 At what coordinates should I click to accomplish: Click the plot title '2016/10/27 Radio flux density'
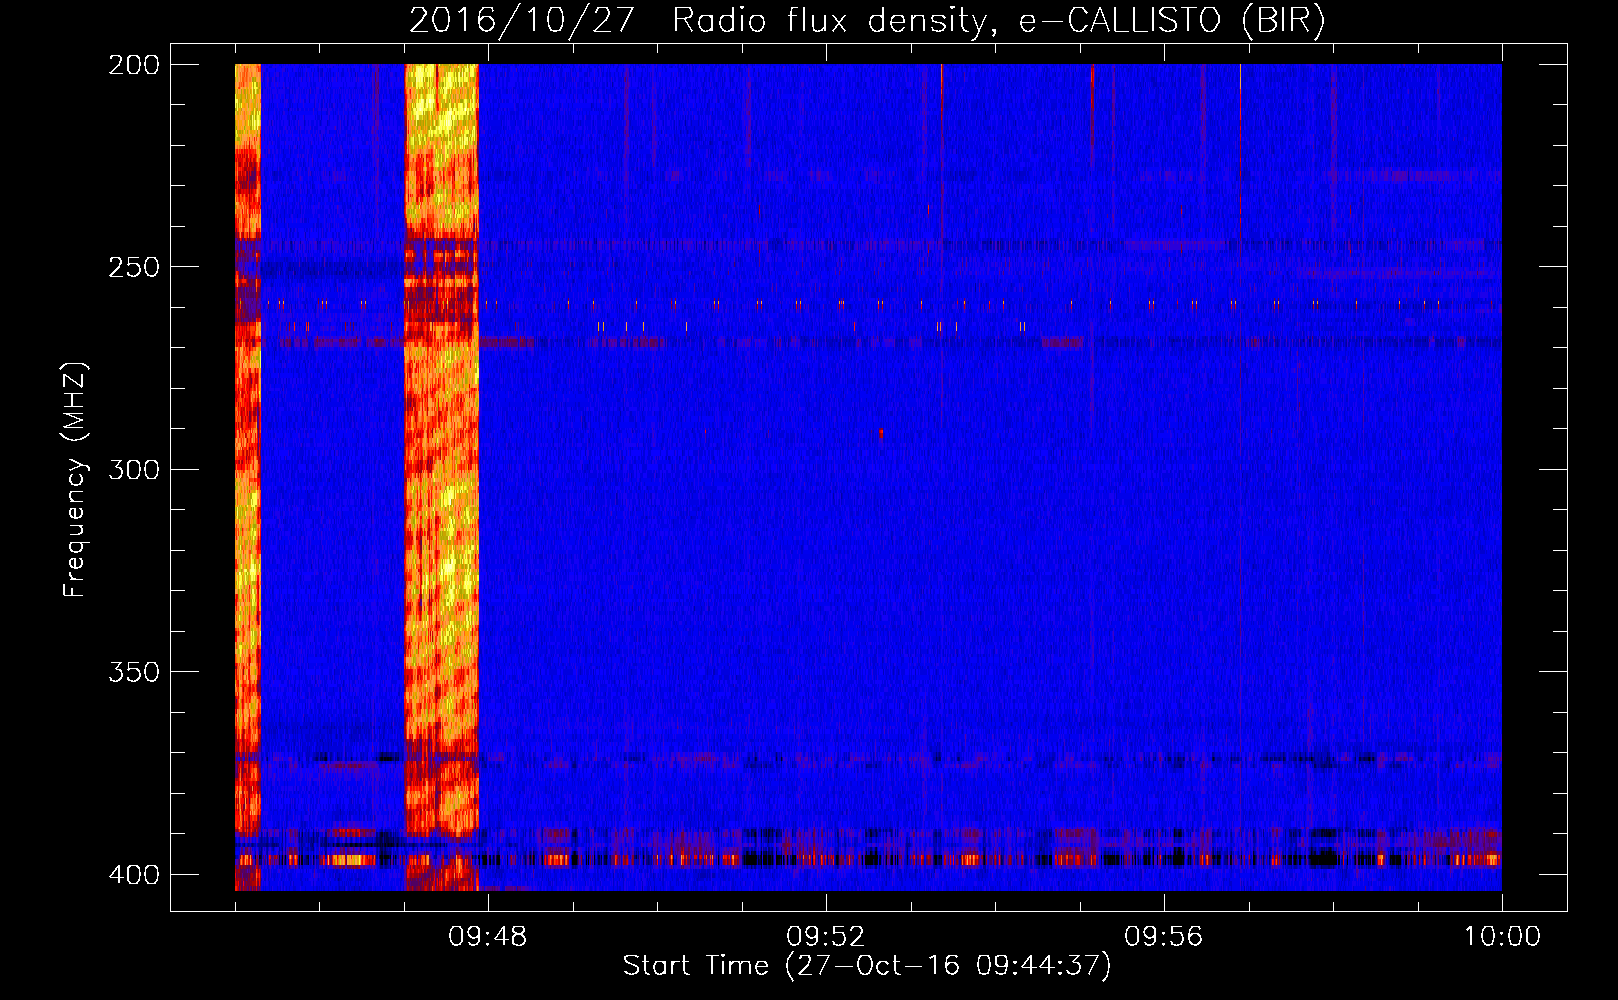pos(868,20)
